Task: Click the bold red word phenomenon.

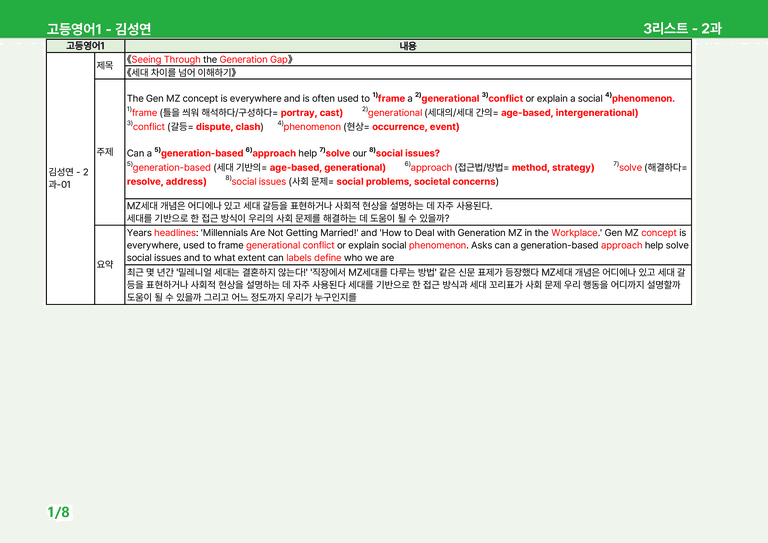Action: (643, 98)
